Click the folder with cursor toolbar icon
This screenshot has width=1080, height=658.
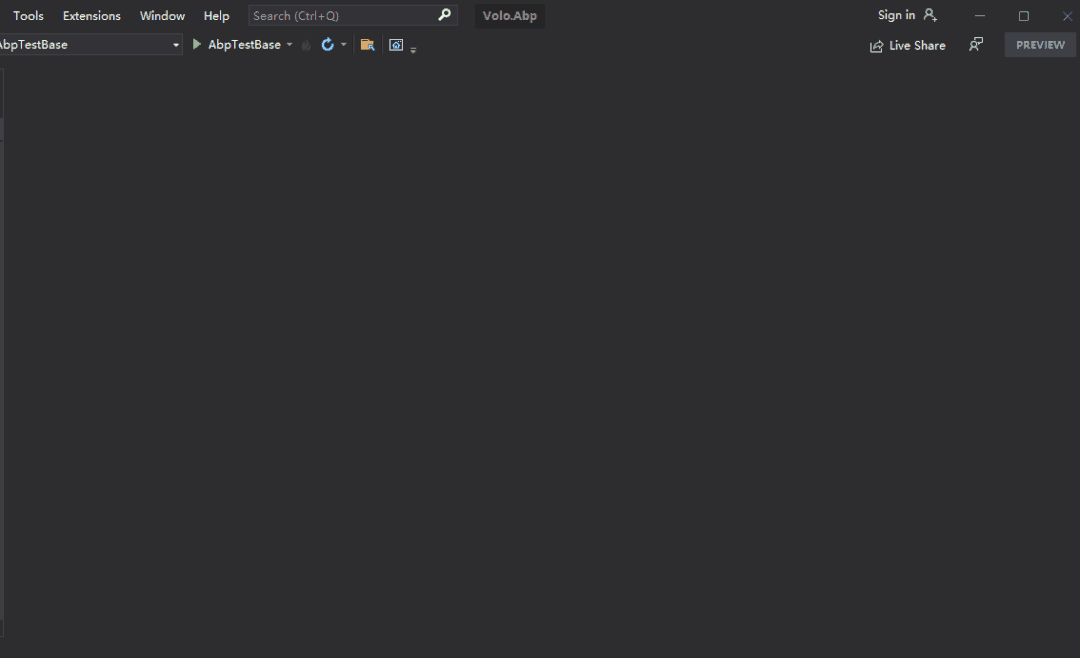[367, 45]
